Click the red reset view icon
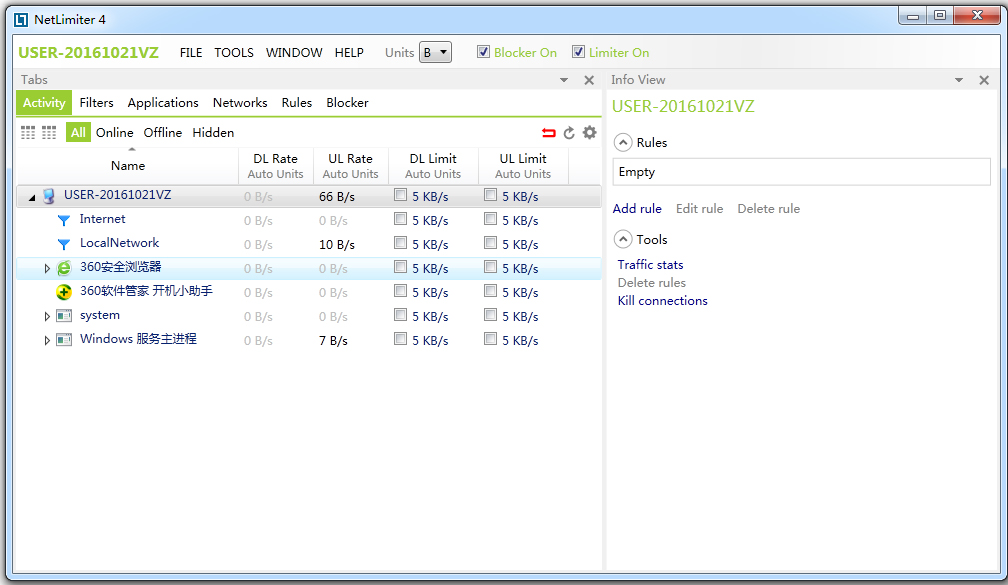The width and height of the screenshot is (1008, 585). [x=548, y=133]
